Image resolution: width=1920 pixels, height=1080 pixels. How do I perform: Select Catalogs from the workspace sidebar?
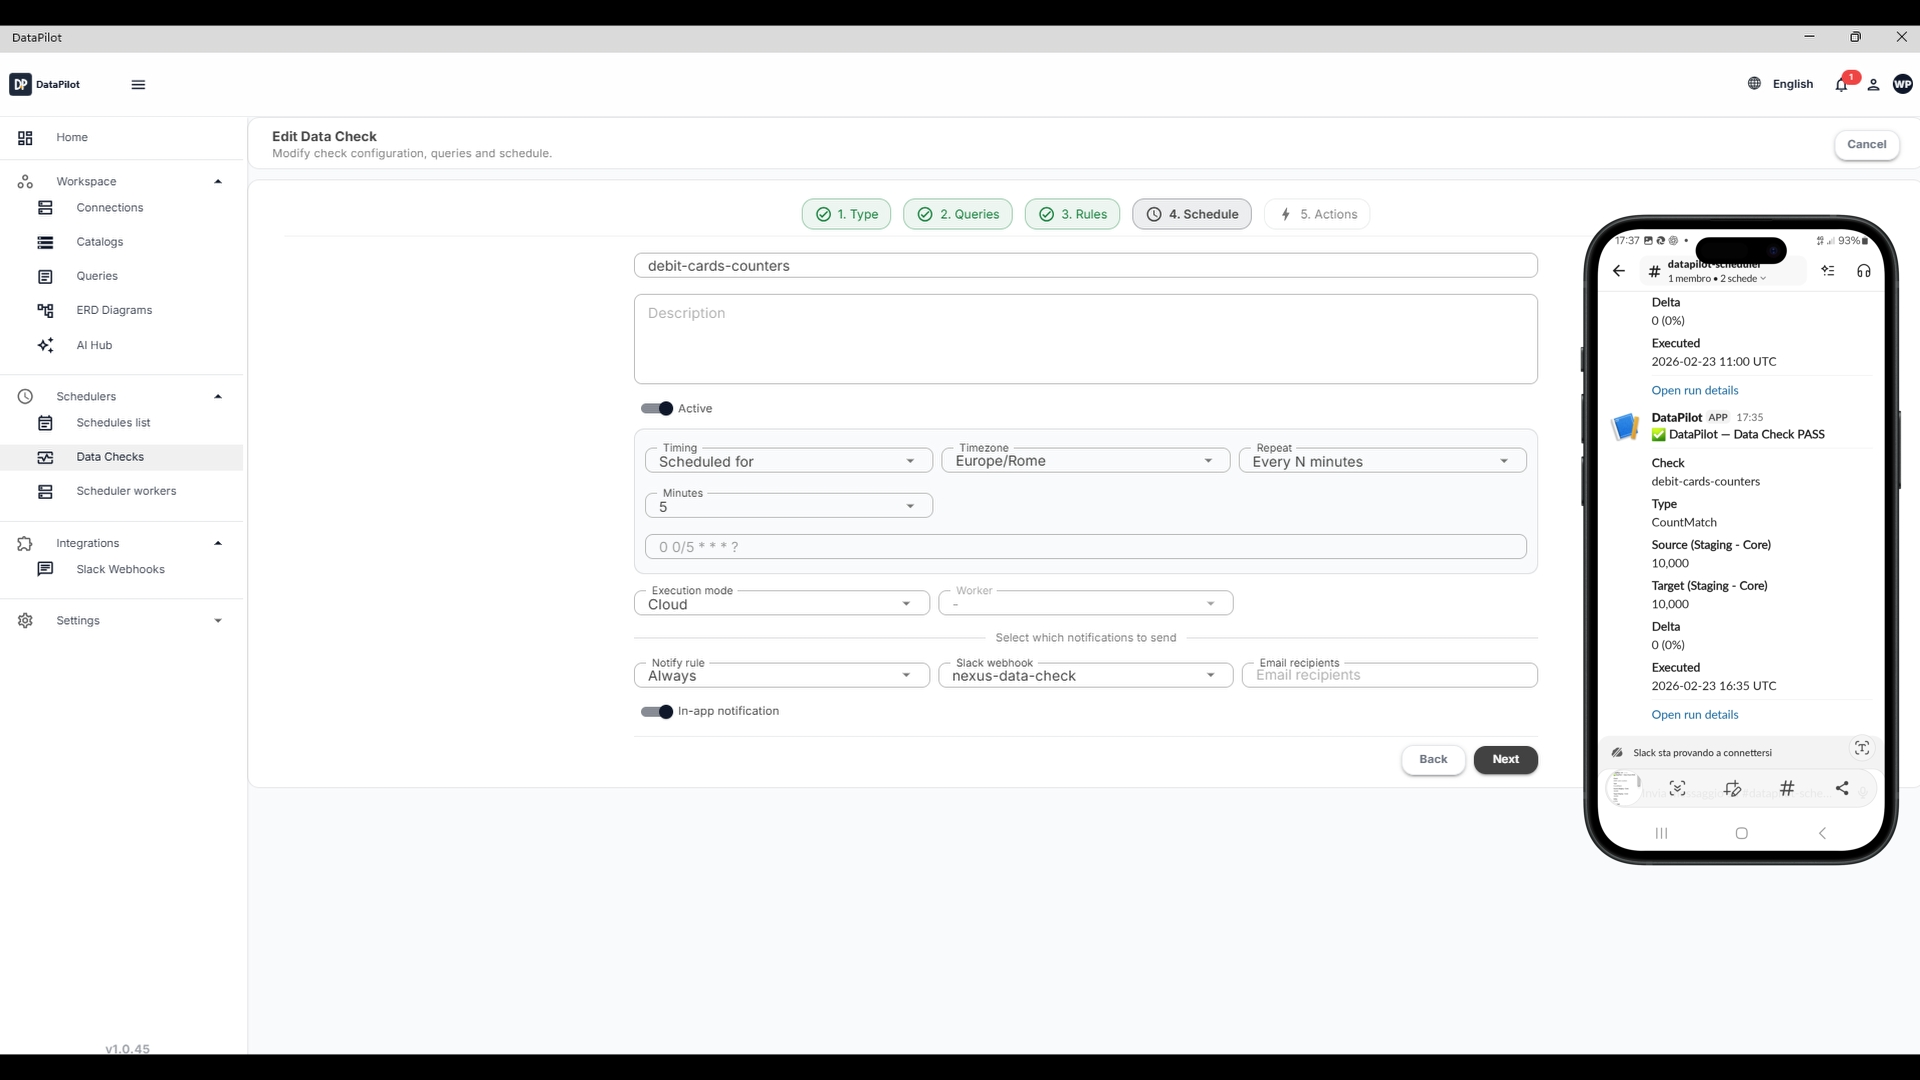[x=100, y=242]
